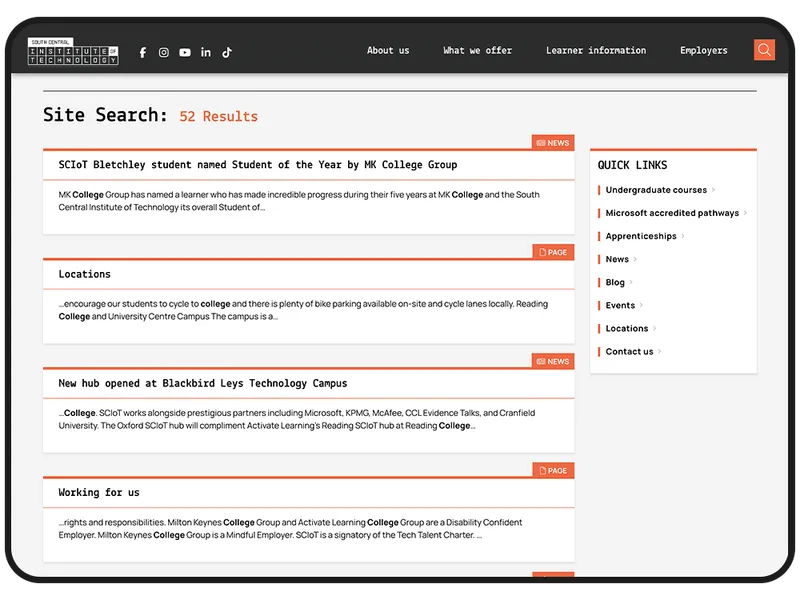
Task: Click the South Central Institute of Technology logo
Action: [73, 51]
